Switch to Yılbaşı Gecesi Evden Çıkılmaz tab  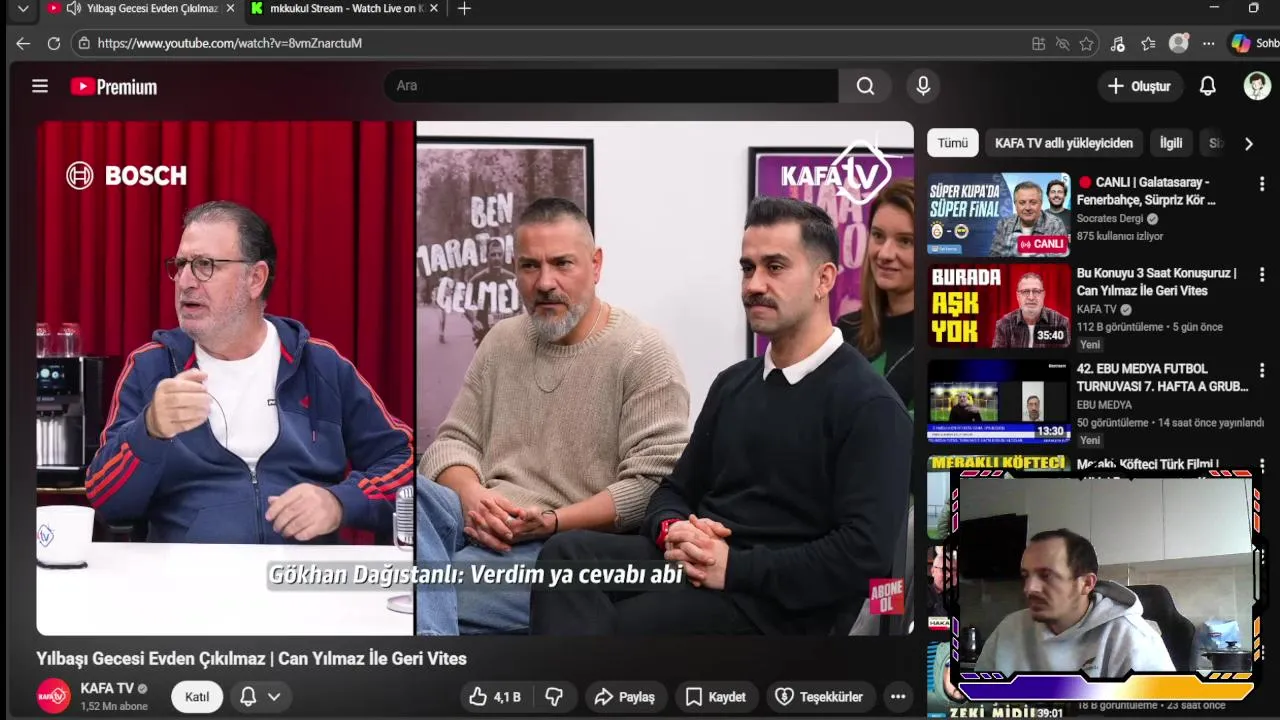tap(142, 8)
